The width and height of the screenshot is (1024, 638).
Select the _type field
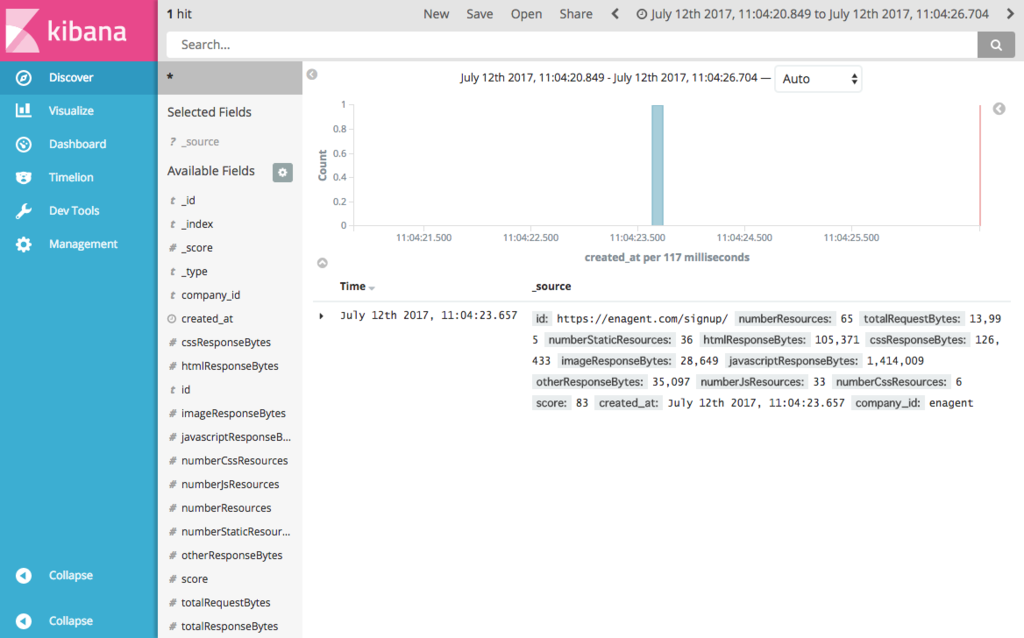(x=194, y=272)
